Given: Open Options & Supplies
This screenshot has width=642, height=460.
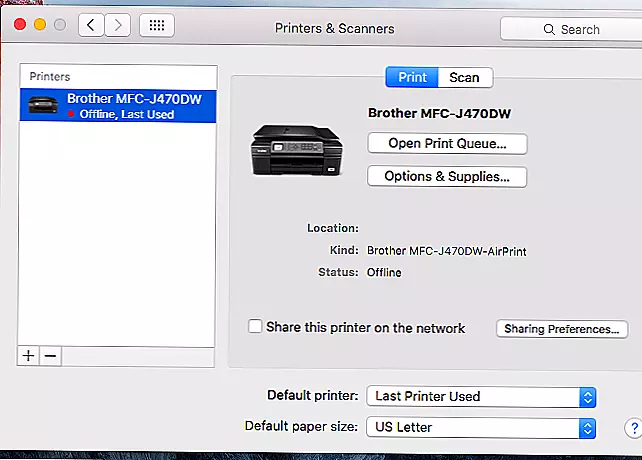Looking at the screenshot, I should pyautogui.click(x=447, y=176).
